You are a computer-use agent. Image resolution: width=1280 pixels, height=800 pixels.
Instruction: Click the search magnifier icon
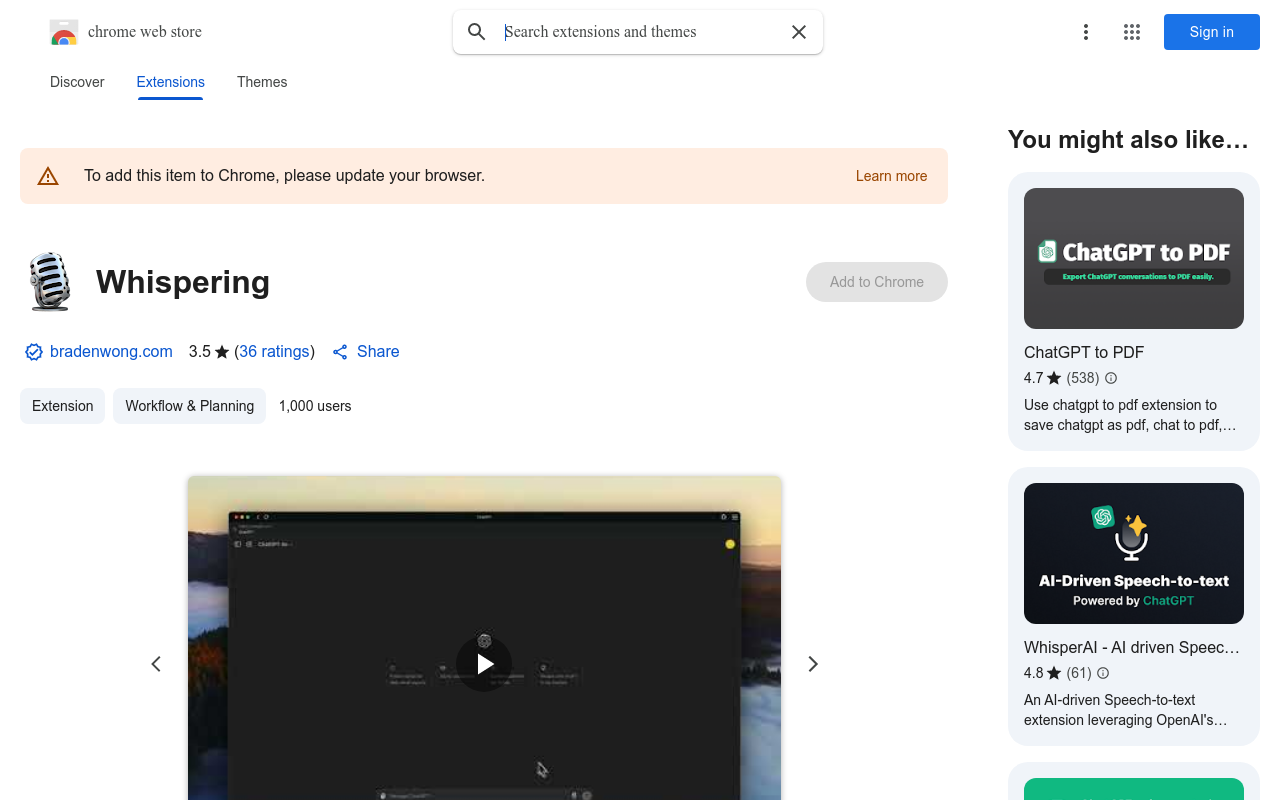(477, 32)
